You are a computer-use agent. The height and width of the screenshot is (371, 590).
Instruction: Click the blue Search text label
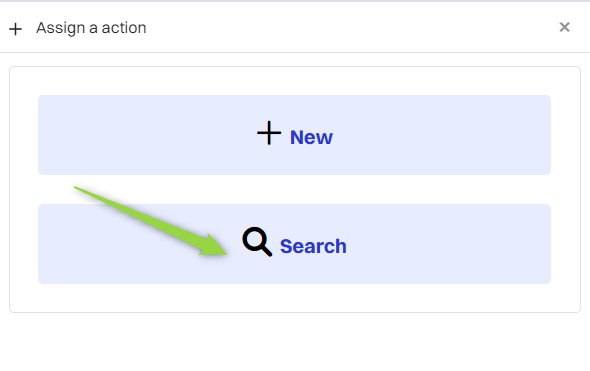(x=313, y=246)
